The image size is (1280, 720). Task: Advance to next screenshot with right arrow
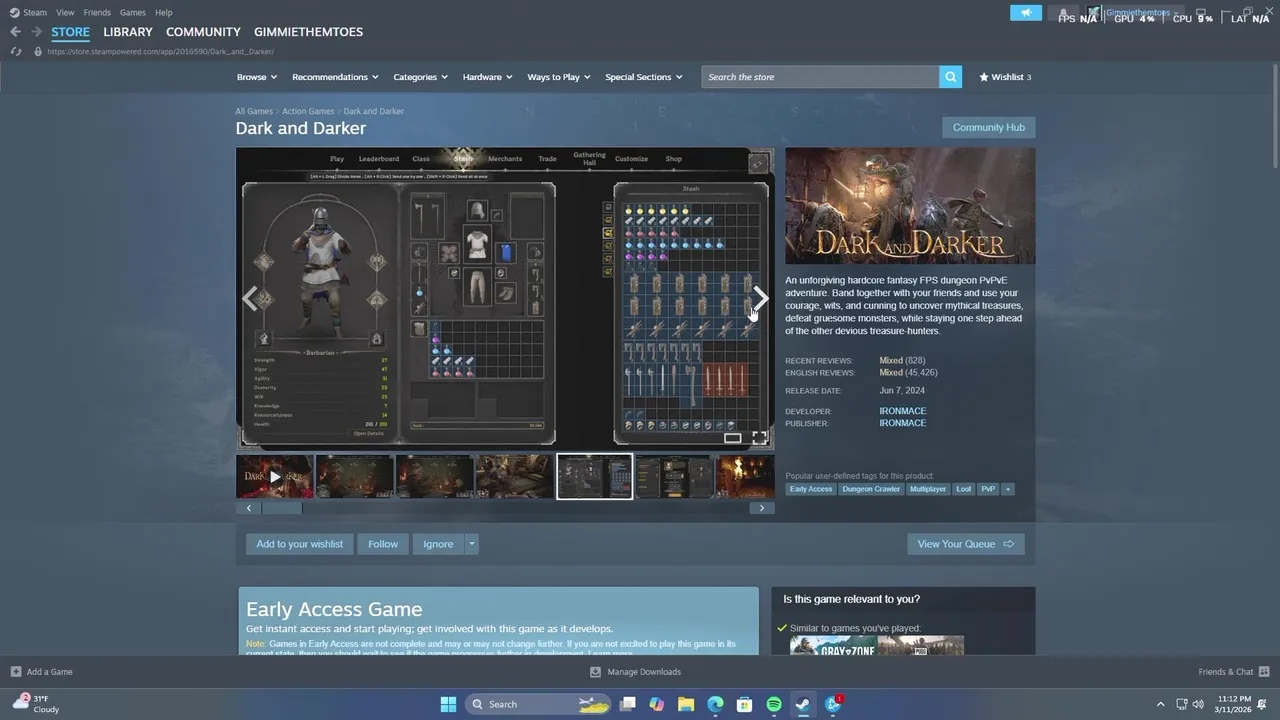click(761, 298)
